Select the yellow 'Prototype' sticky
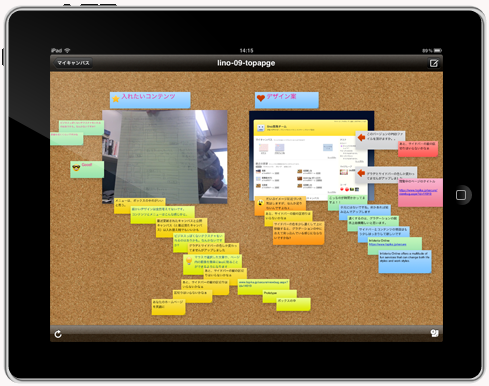Screen dimensions: 489x386 pos(280,296)
